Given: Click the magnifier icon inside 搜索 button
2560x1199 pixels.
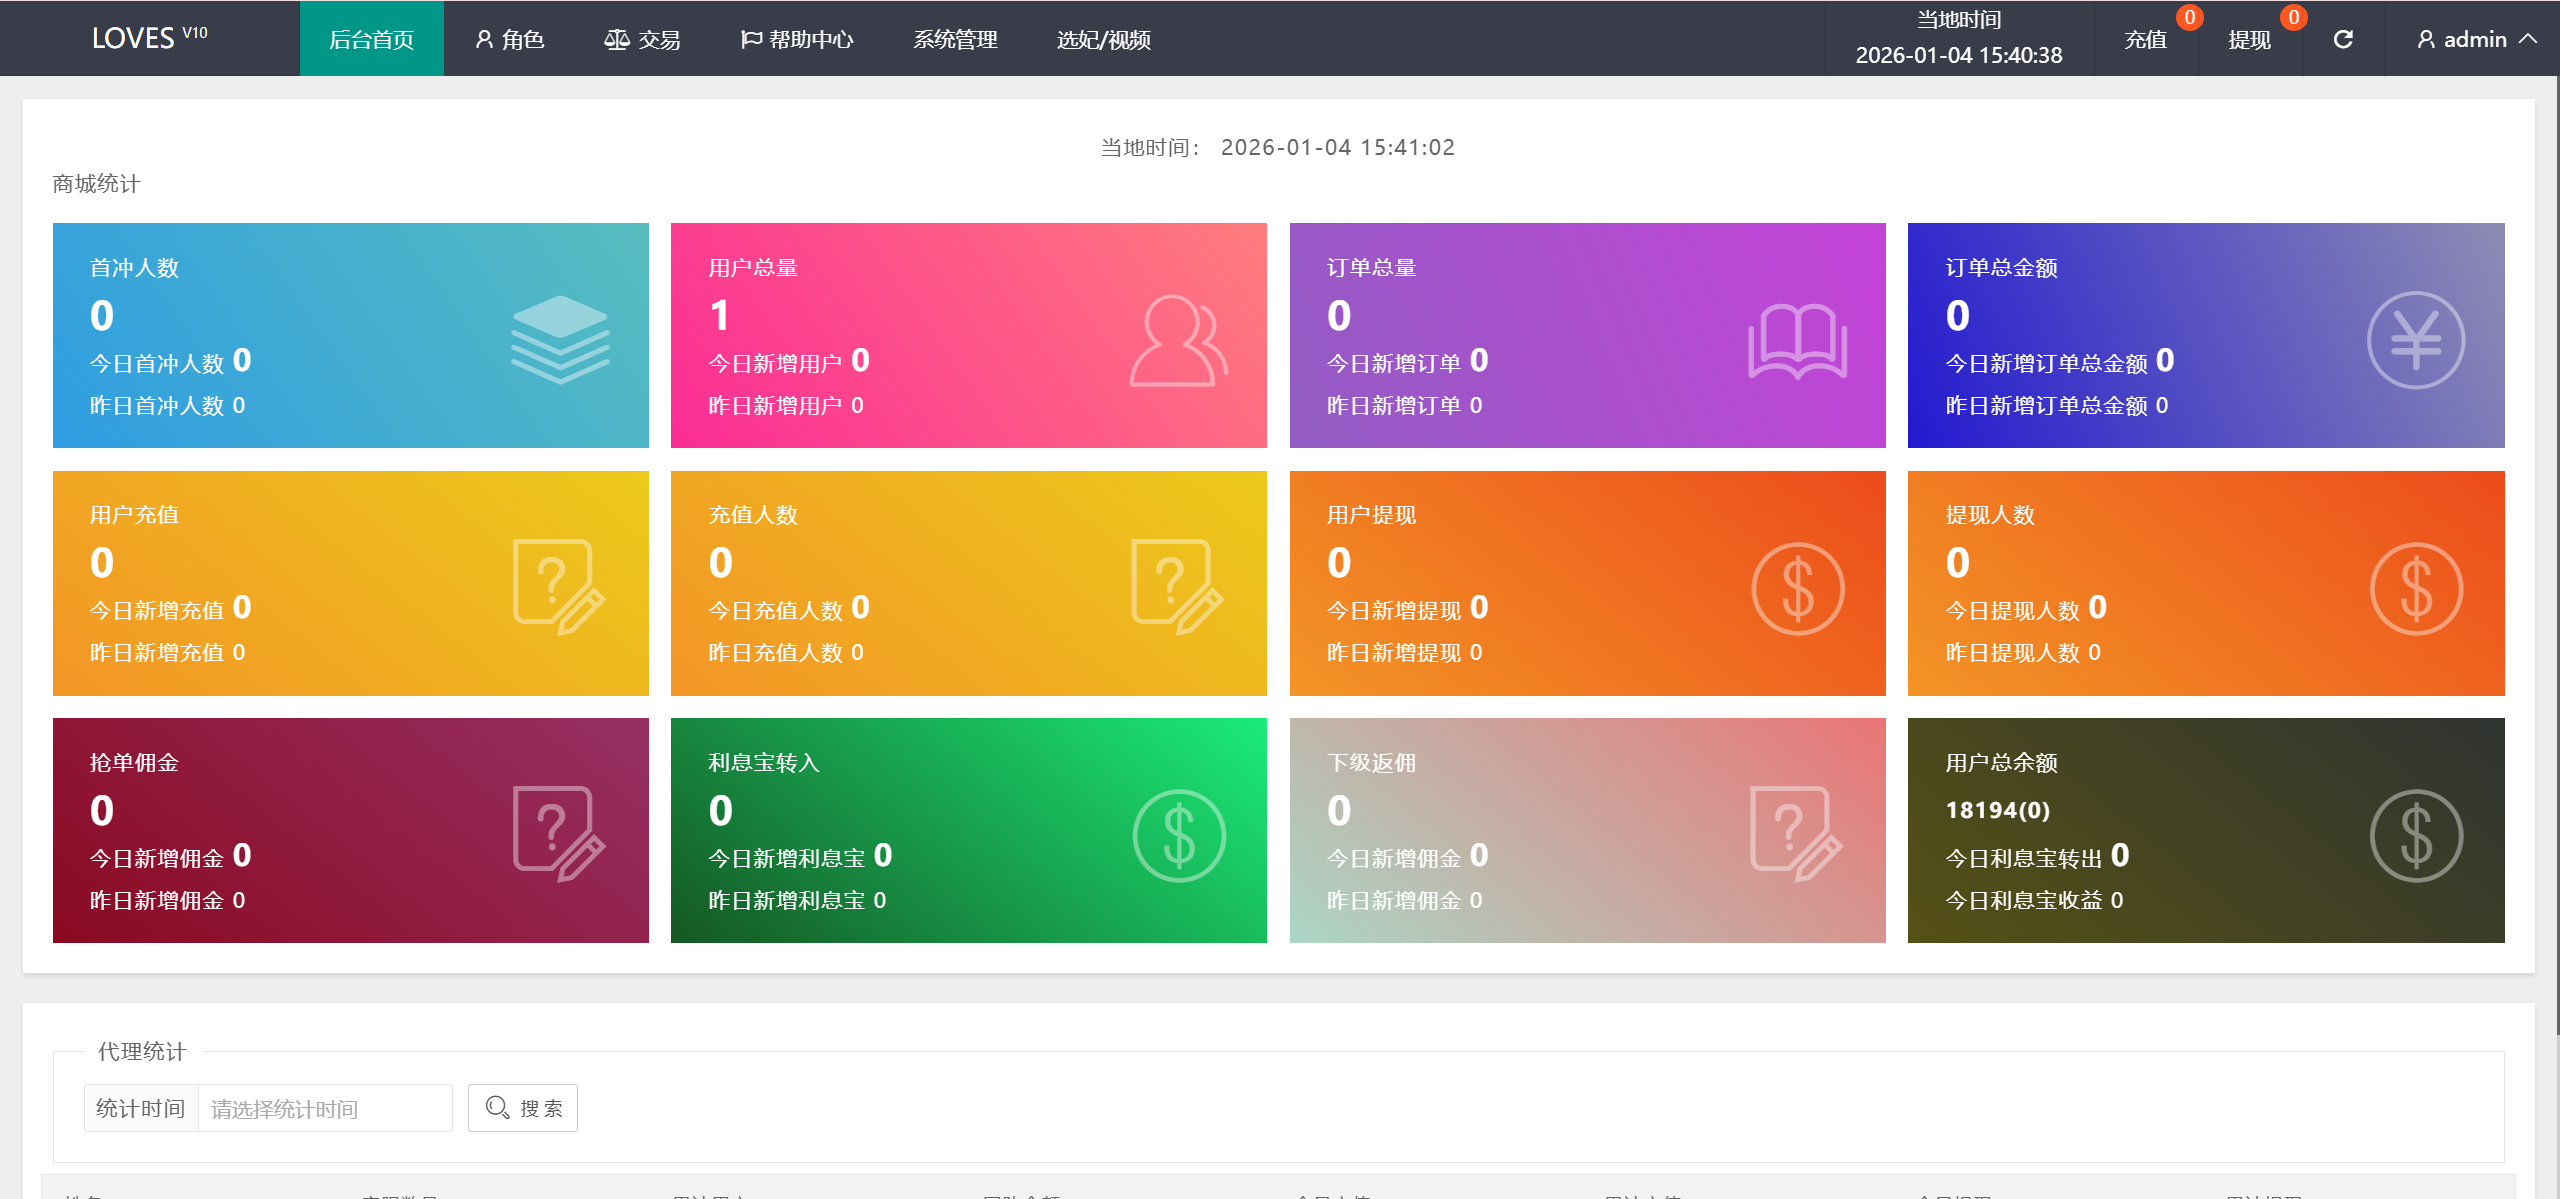Looking at the screenshot, I should coord(497,1107).
